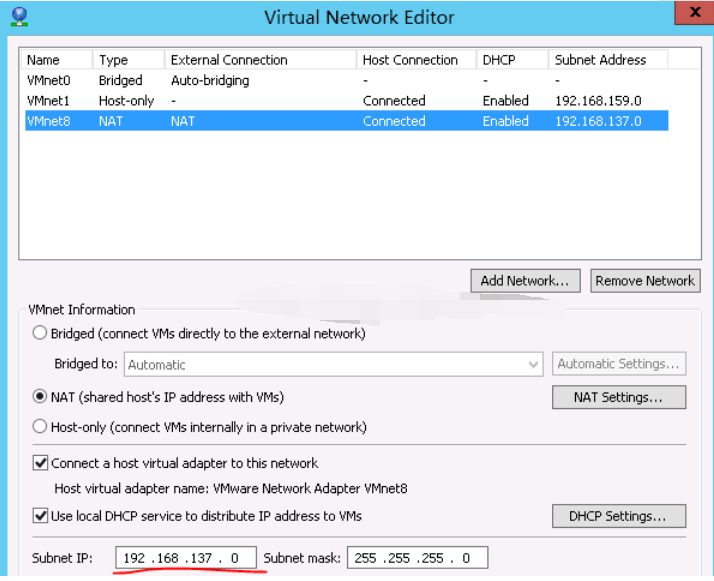Open NAT Settings
The image size is (714, 581).
click(619, 397)
